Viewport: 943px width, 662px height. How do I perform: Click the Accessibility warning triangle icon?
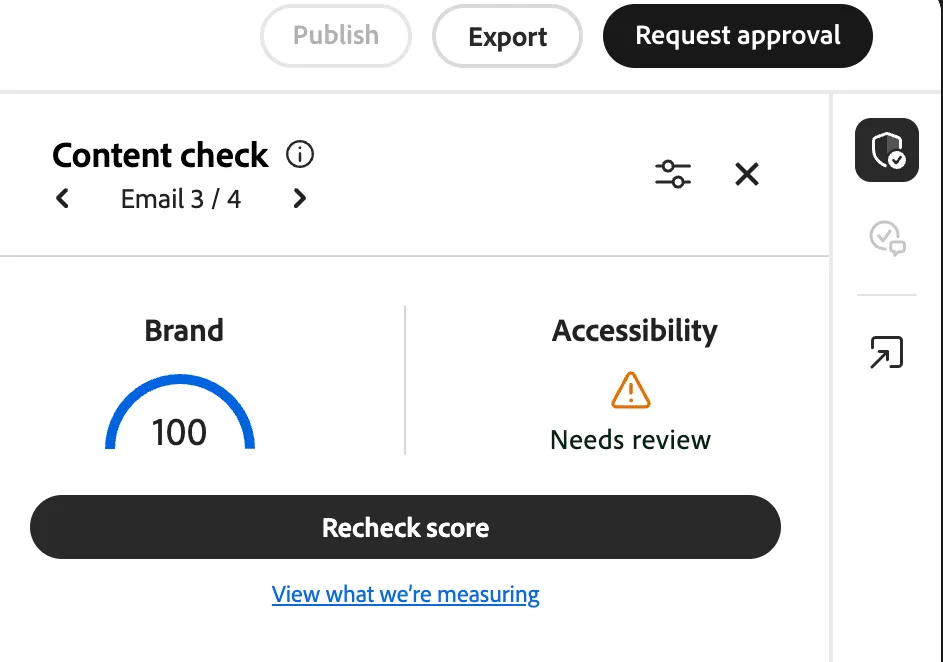pos(630,390)
